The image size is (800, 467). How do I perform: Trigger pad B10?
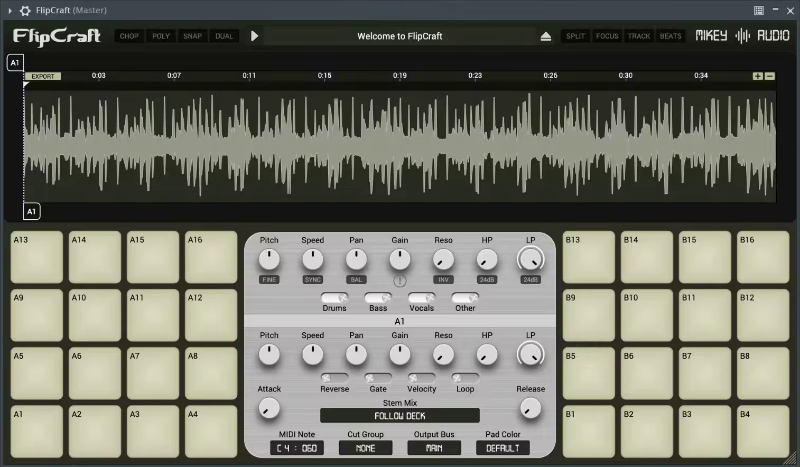[647, 315]
